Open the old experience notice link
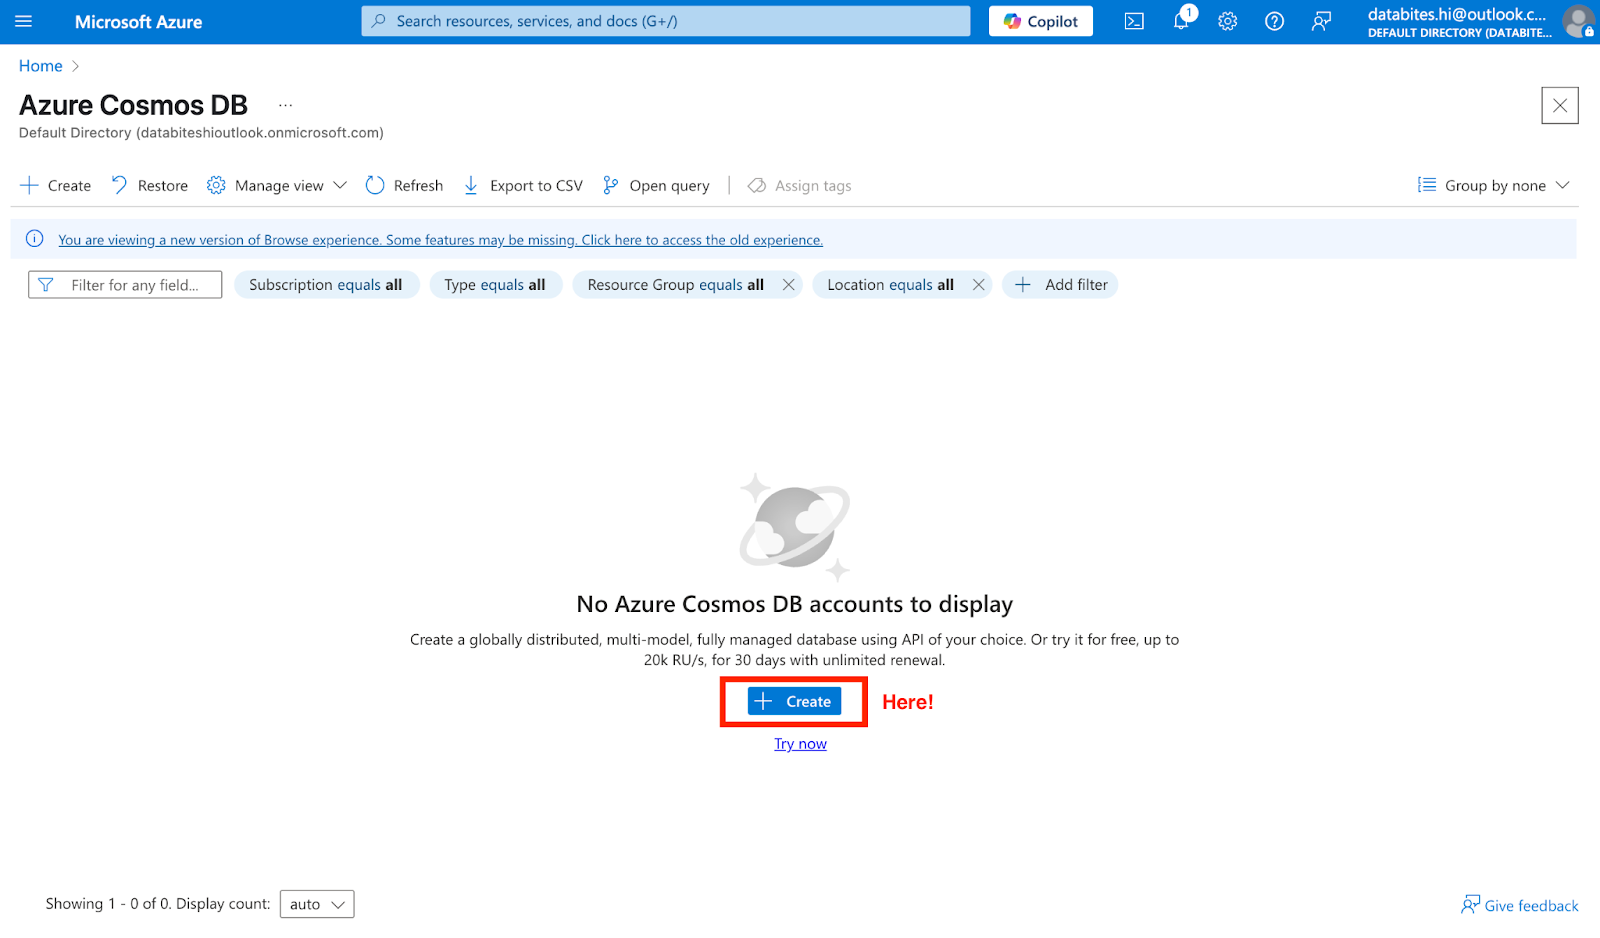 pyautogui.click(x=440, y=240)
